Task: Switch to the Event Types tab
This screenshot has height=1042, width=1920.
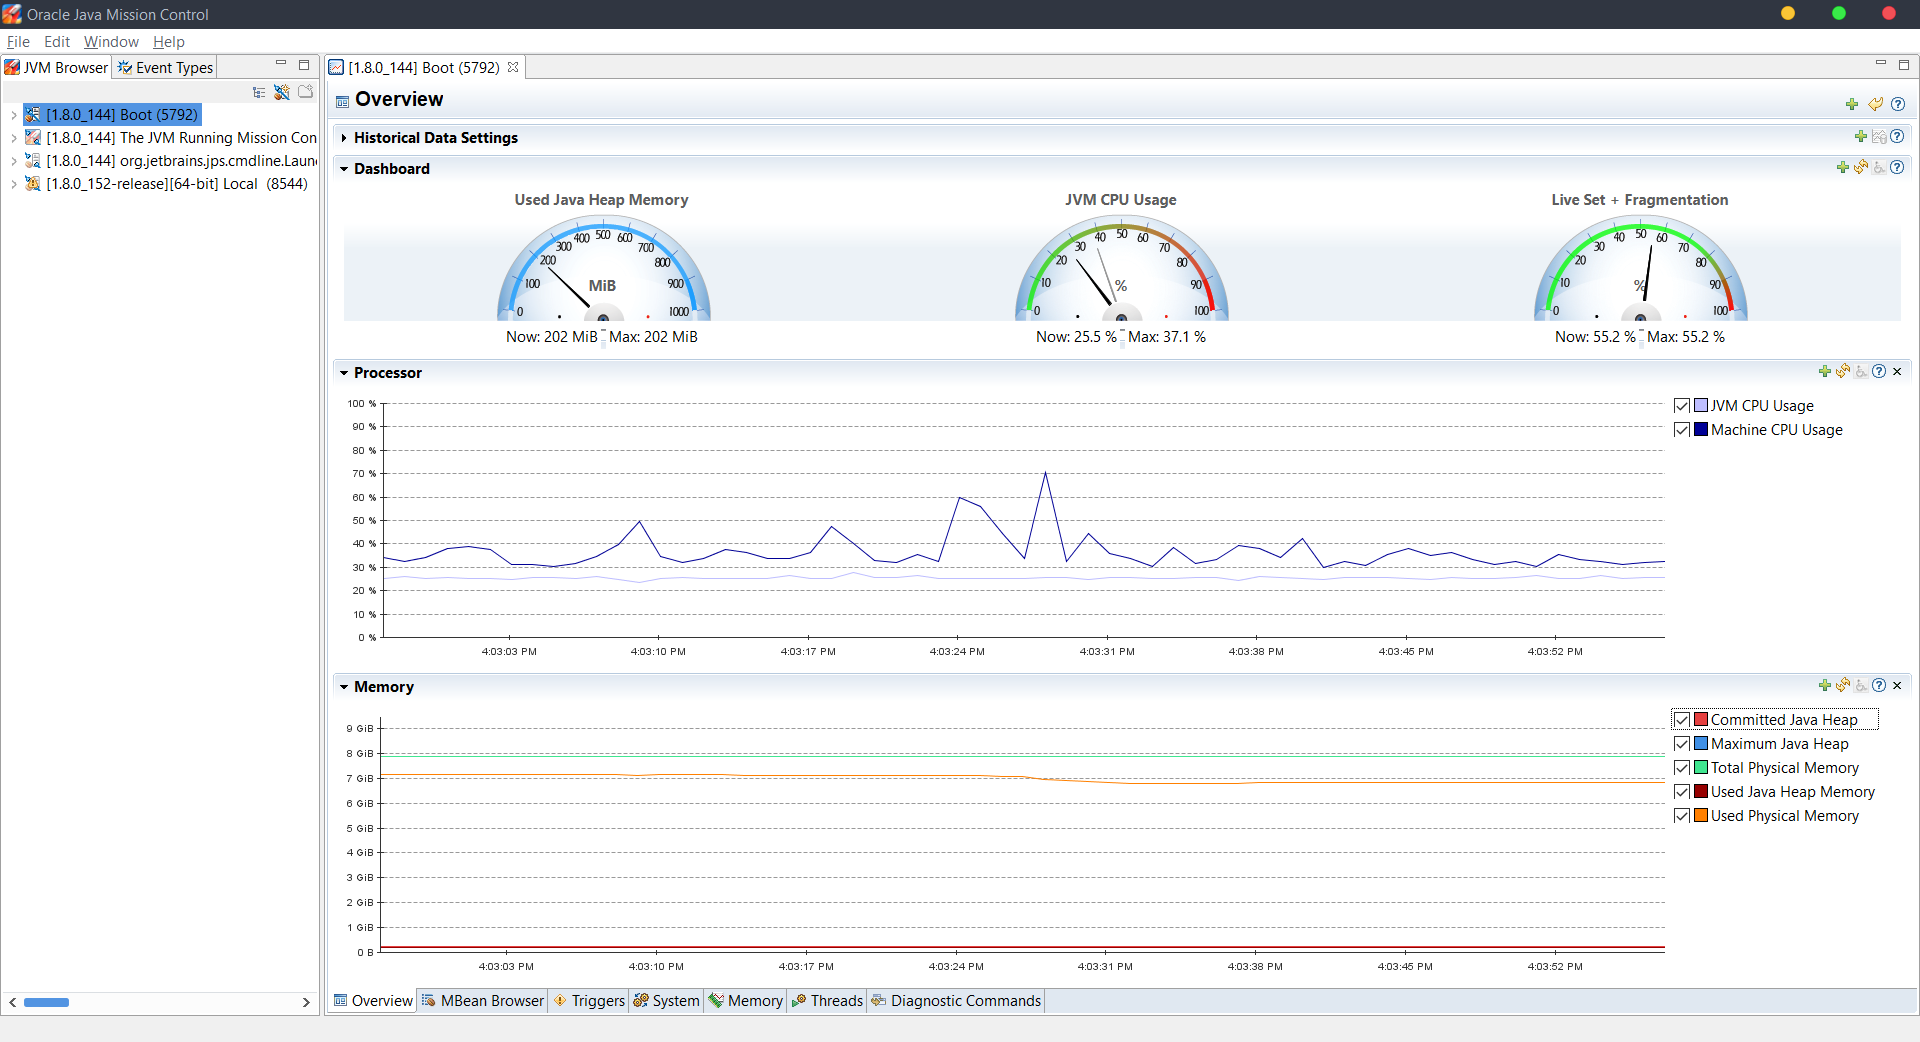Action: pos(165,67)
